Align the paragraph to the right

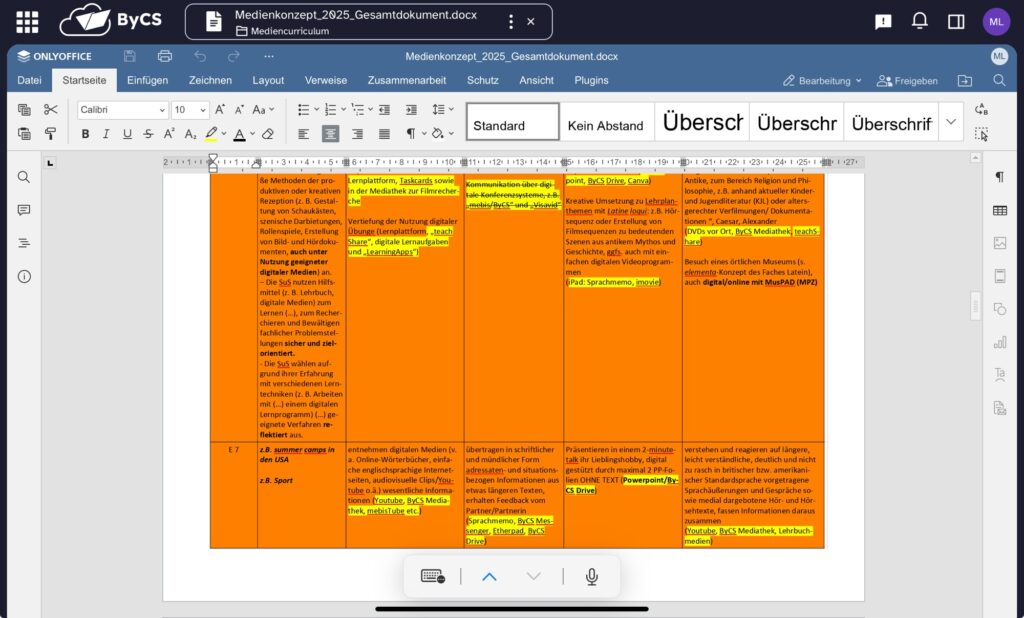[357, 134]
